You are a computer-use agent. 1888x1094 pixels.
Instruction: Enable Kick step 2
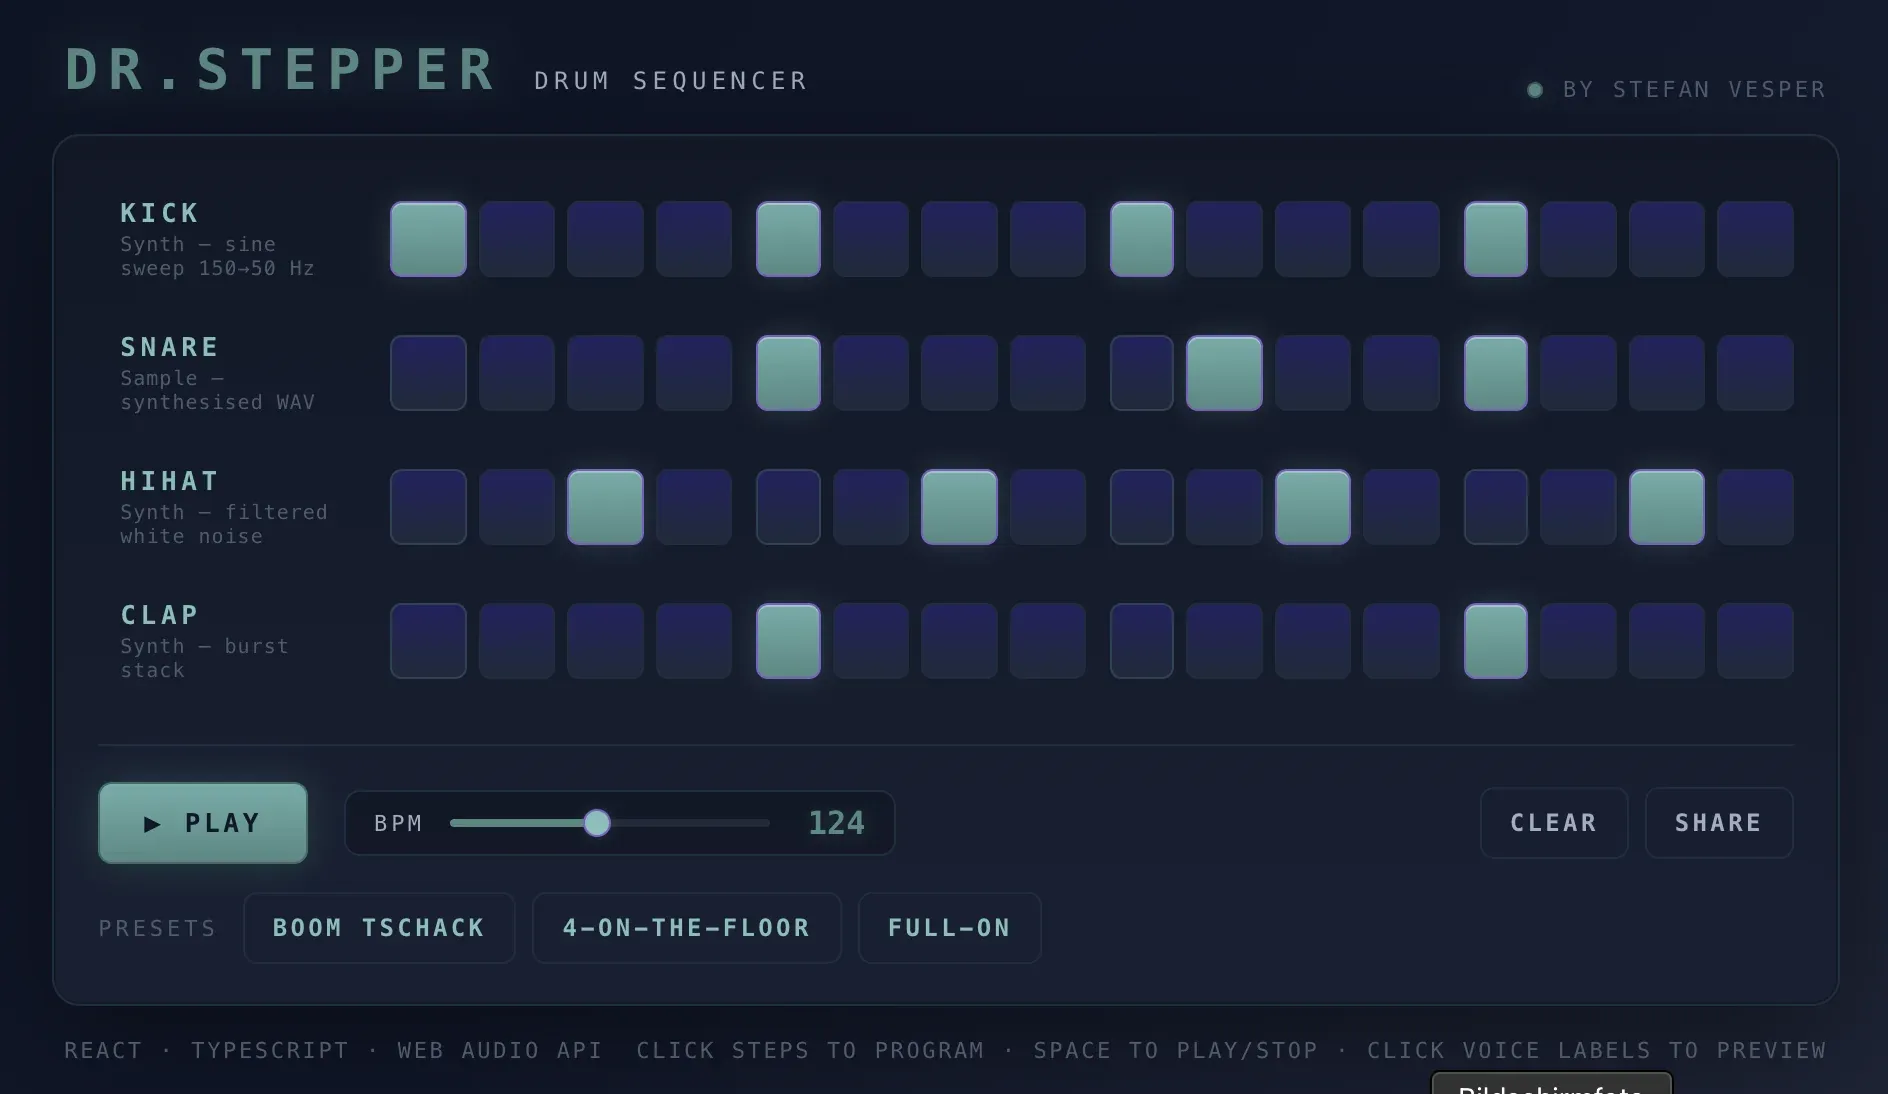(517, 239)
